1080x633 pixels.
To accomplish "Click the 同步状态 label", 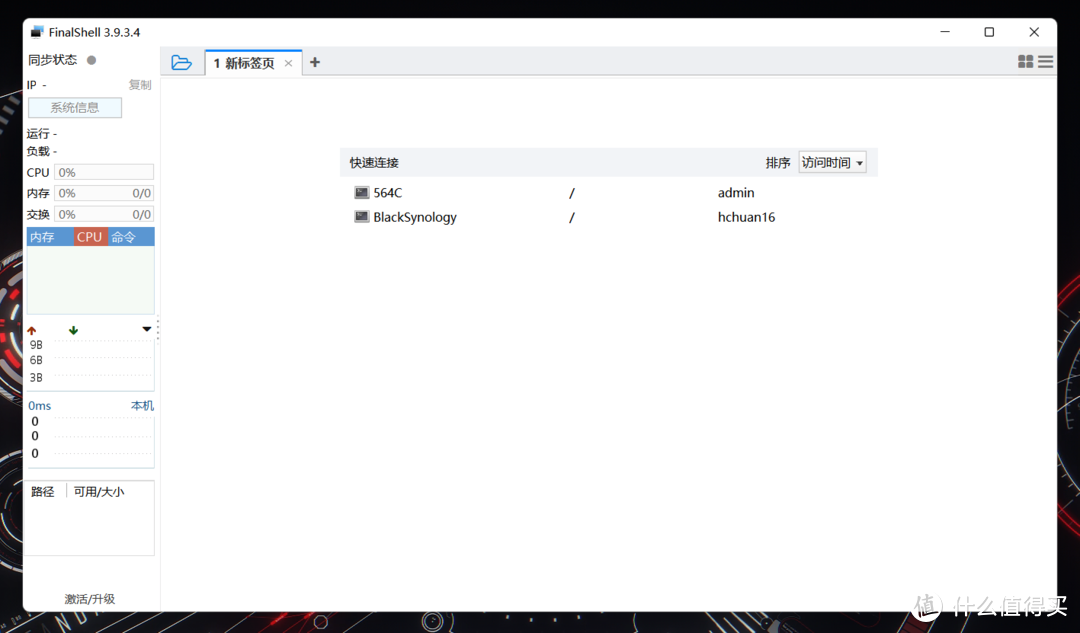I will (52, 60).
